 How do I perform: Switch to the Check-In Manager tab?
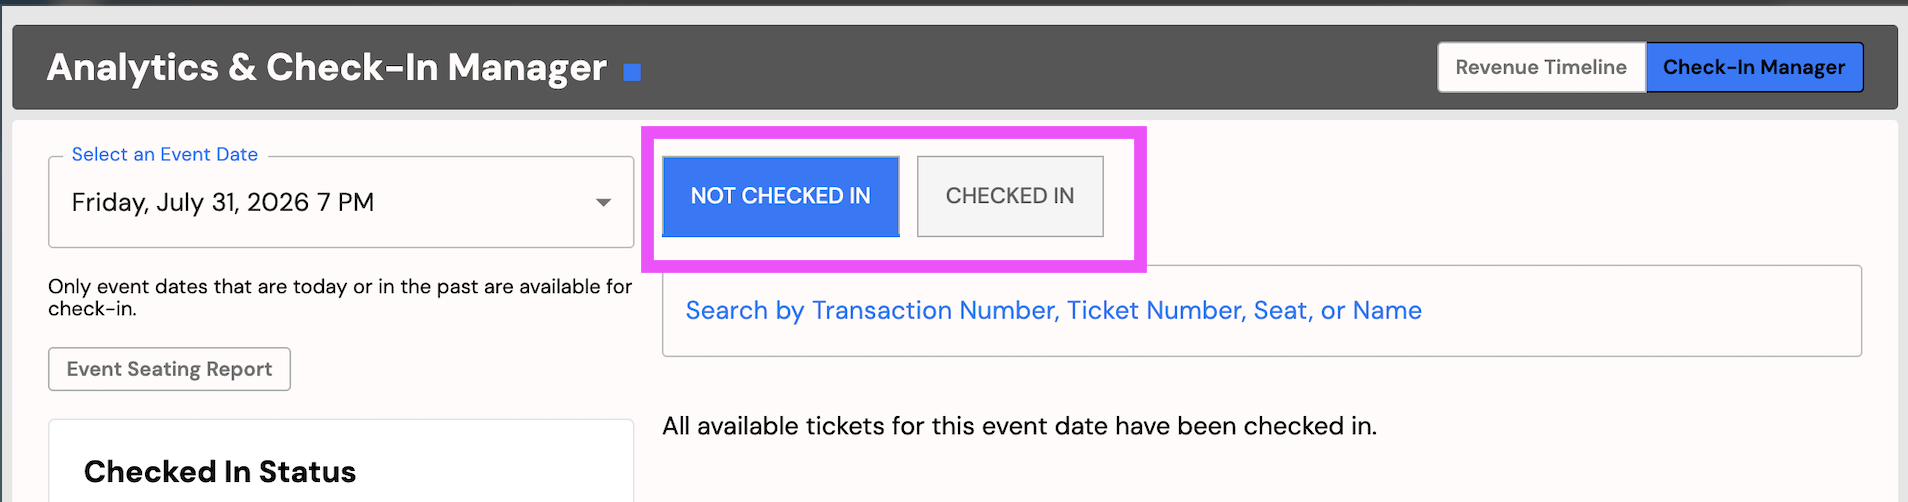(1754, 67)
